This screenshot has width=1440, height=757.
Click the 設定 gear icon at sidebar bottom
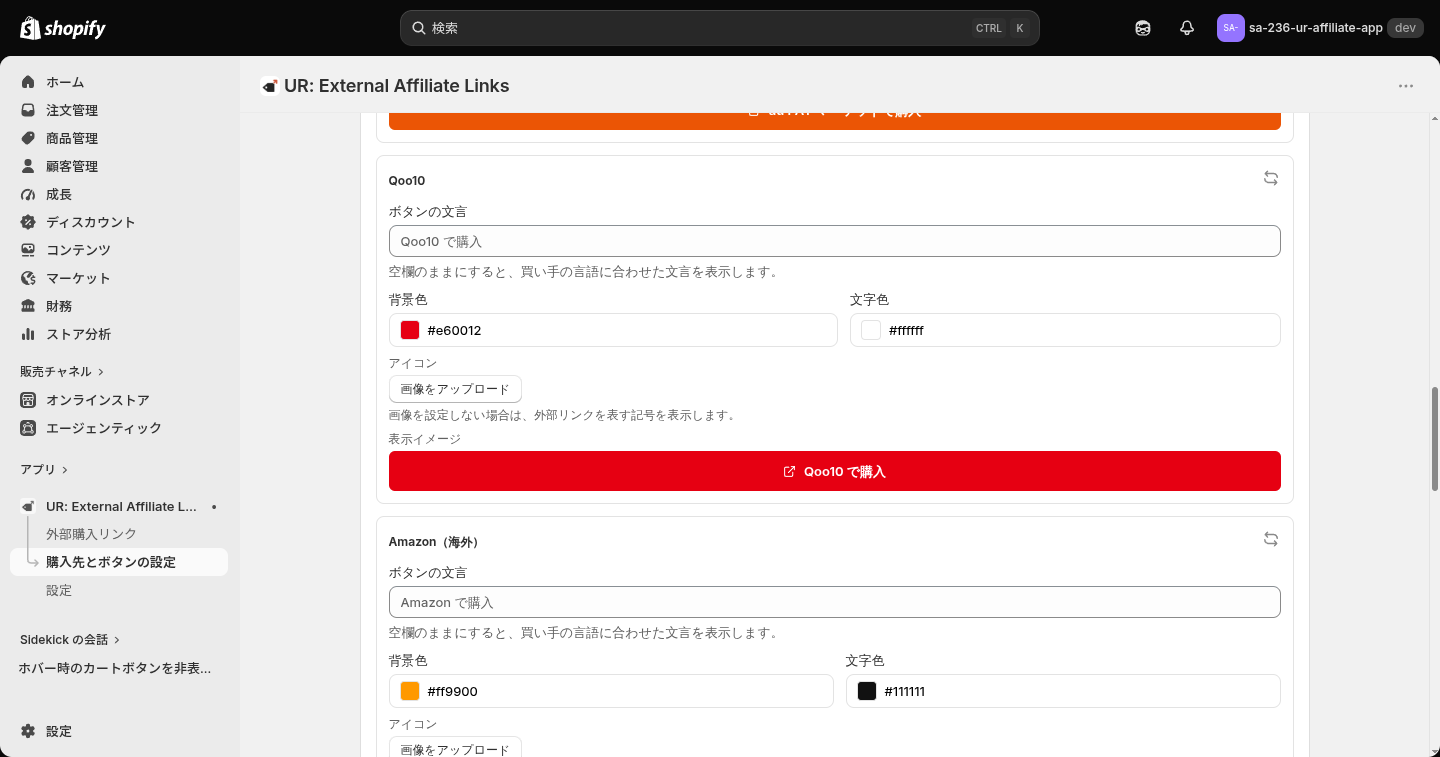click(28, 731)
